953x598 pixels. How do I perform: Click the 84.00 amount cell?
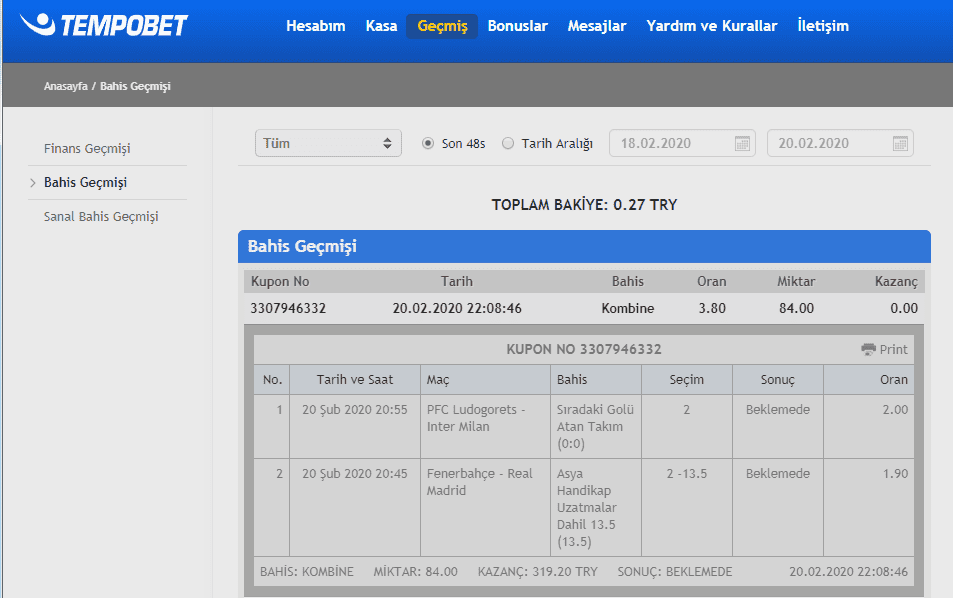pyautogui.click(x=796, y=308)
